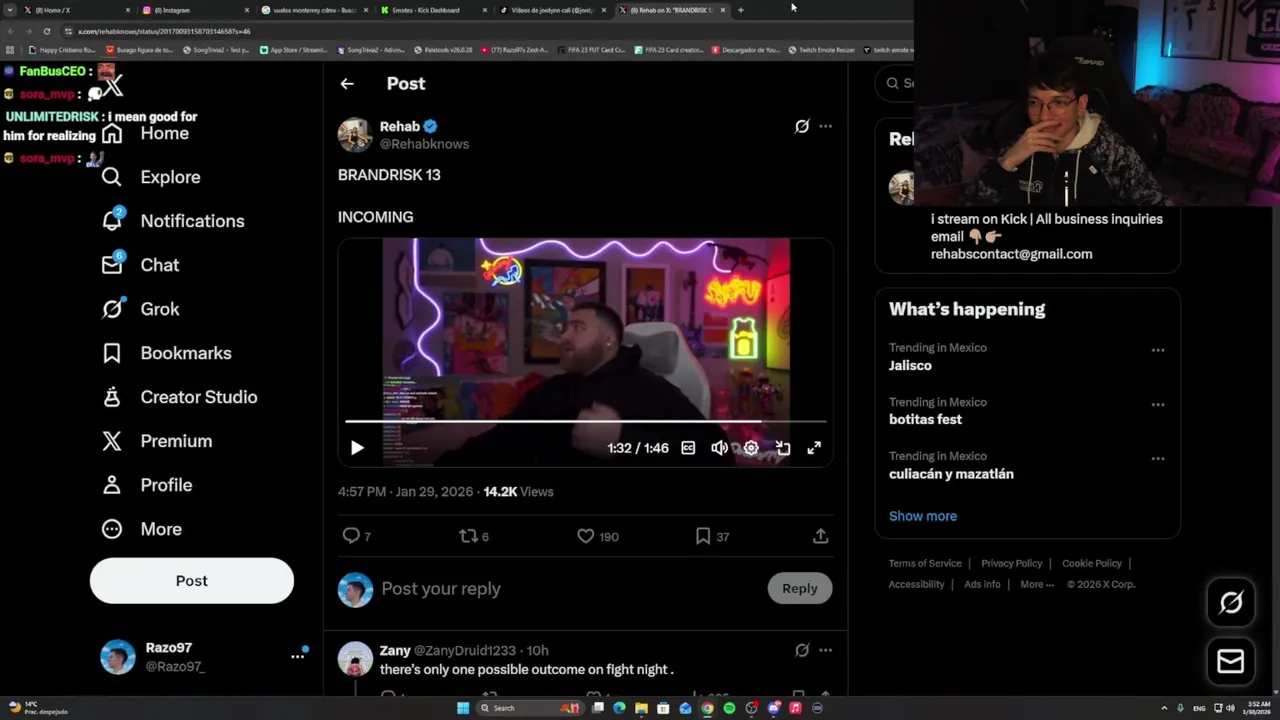The image size is (1280, 720).
Task: Click Show more under trends
Action: pyautogui.click(x=923, y=516)
